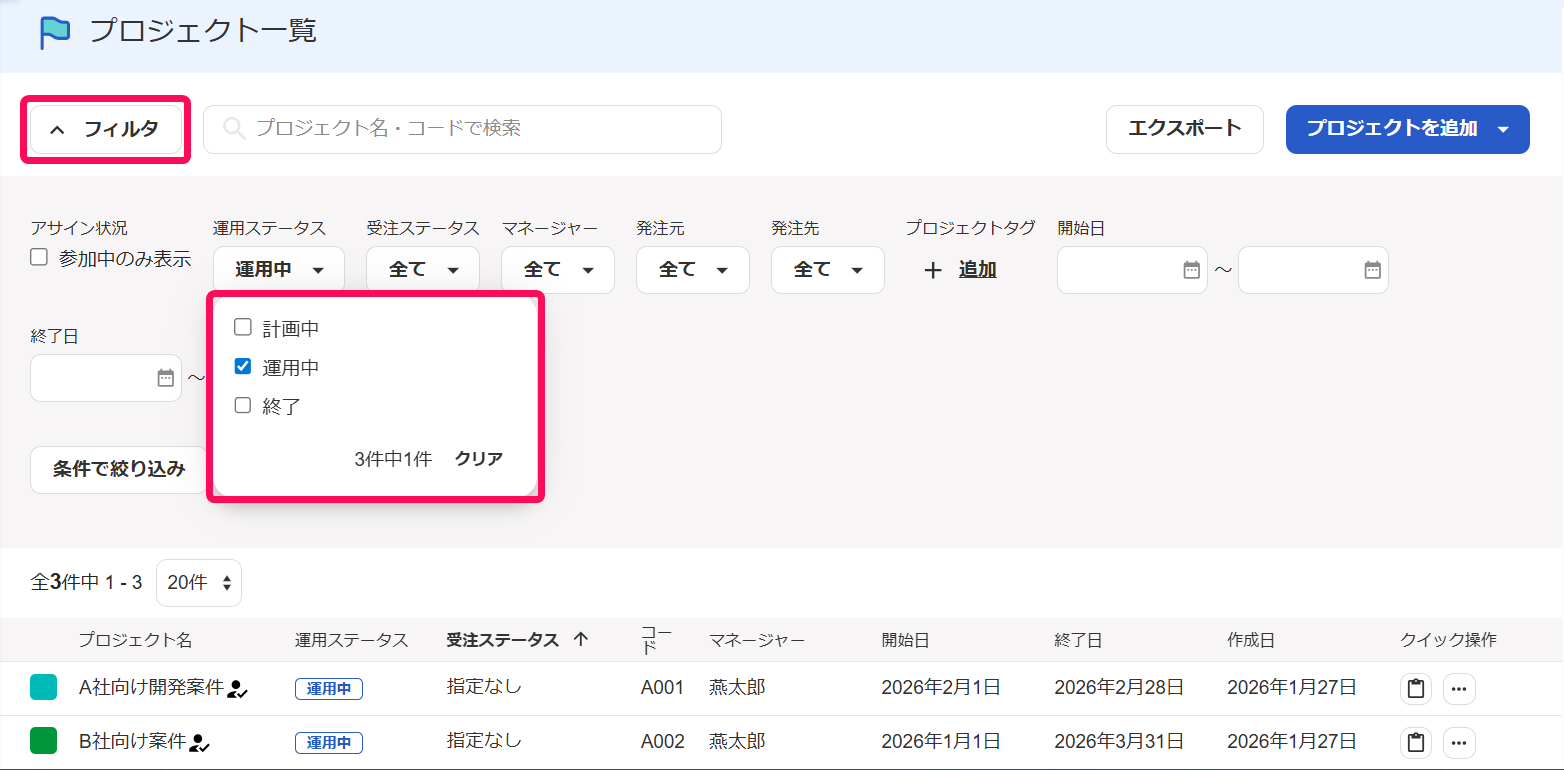The image size is (1564, 770).
Task: Click the 開始日 from-date input field
Action: [1132, 270]
